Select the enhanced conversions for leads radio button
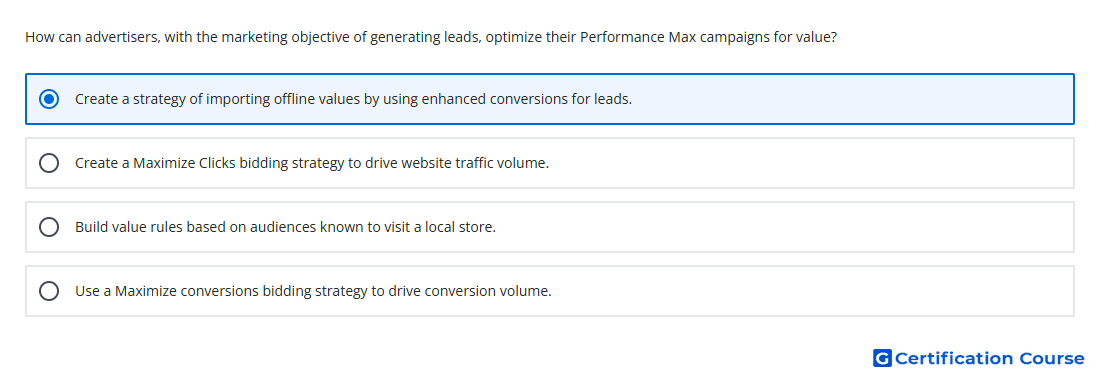Image resolution: width=1100 pixels, height=377 pixels. point(49,99)
